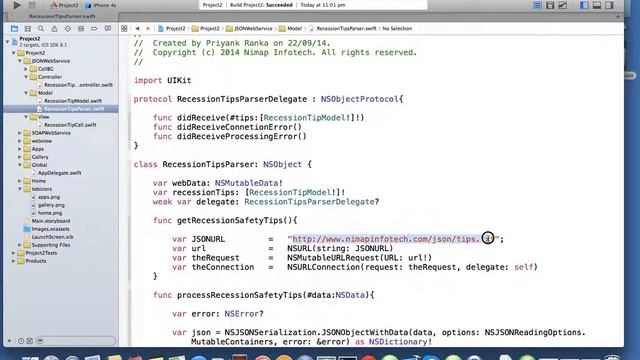Open the Find navigator magnifier icon
The image size is (640, 360).
[41, 29]
